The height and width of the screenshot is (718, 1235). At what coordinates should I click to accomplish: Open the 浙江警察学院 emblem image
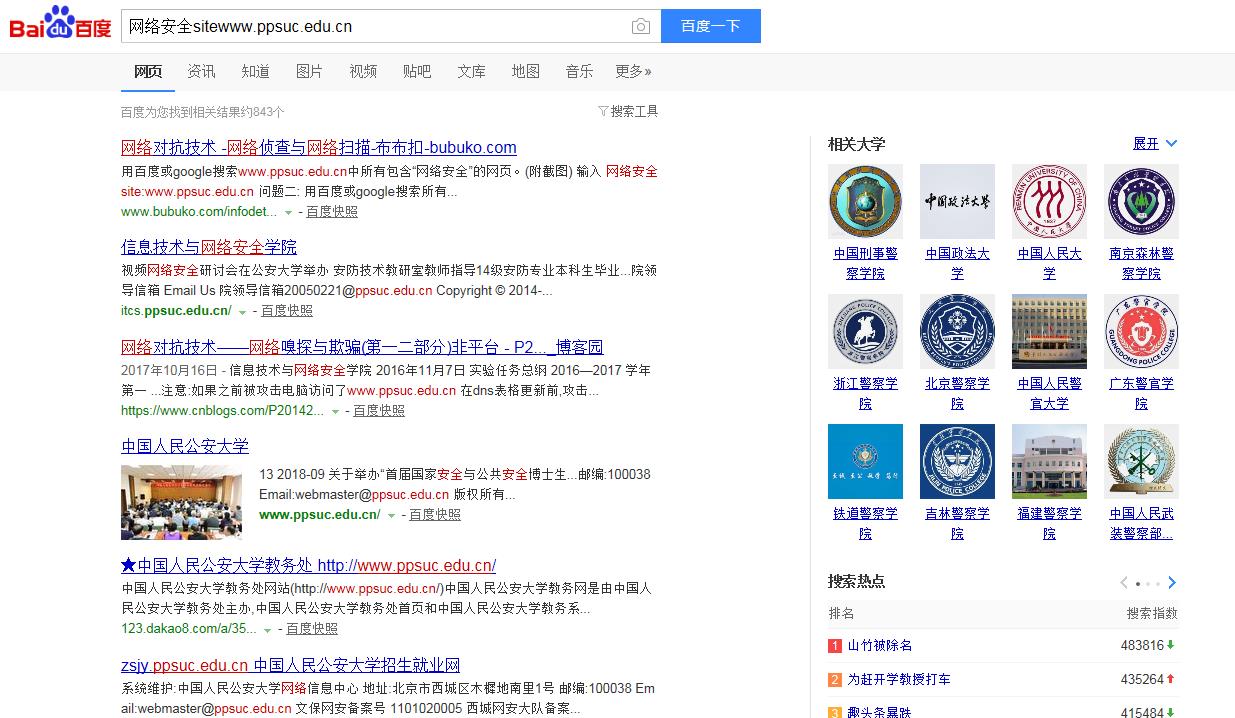865,331
